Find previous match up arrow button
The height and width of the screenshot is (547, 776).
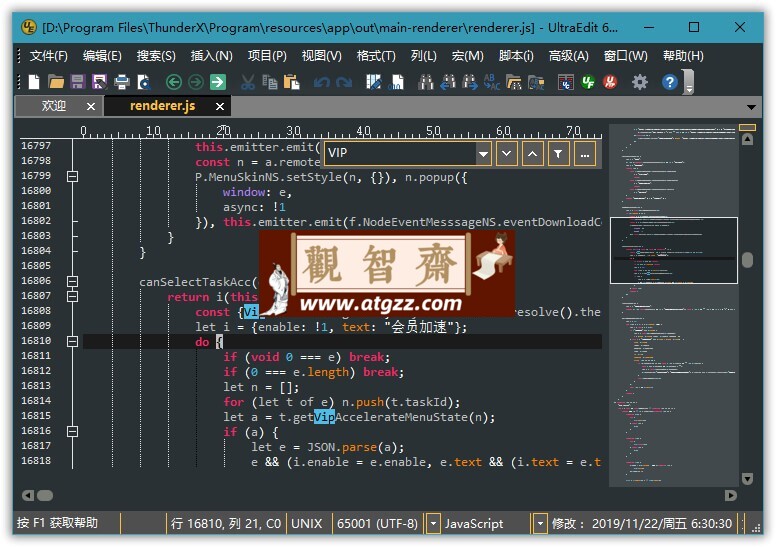tap(532, 153)
